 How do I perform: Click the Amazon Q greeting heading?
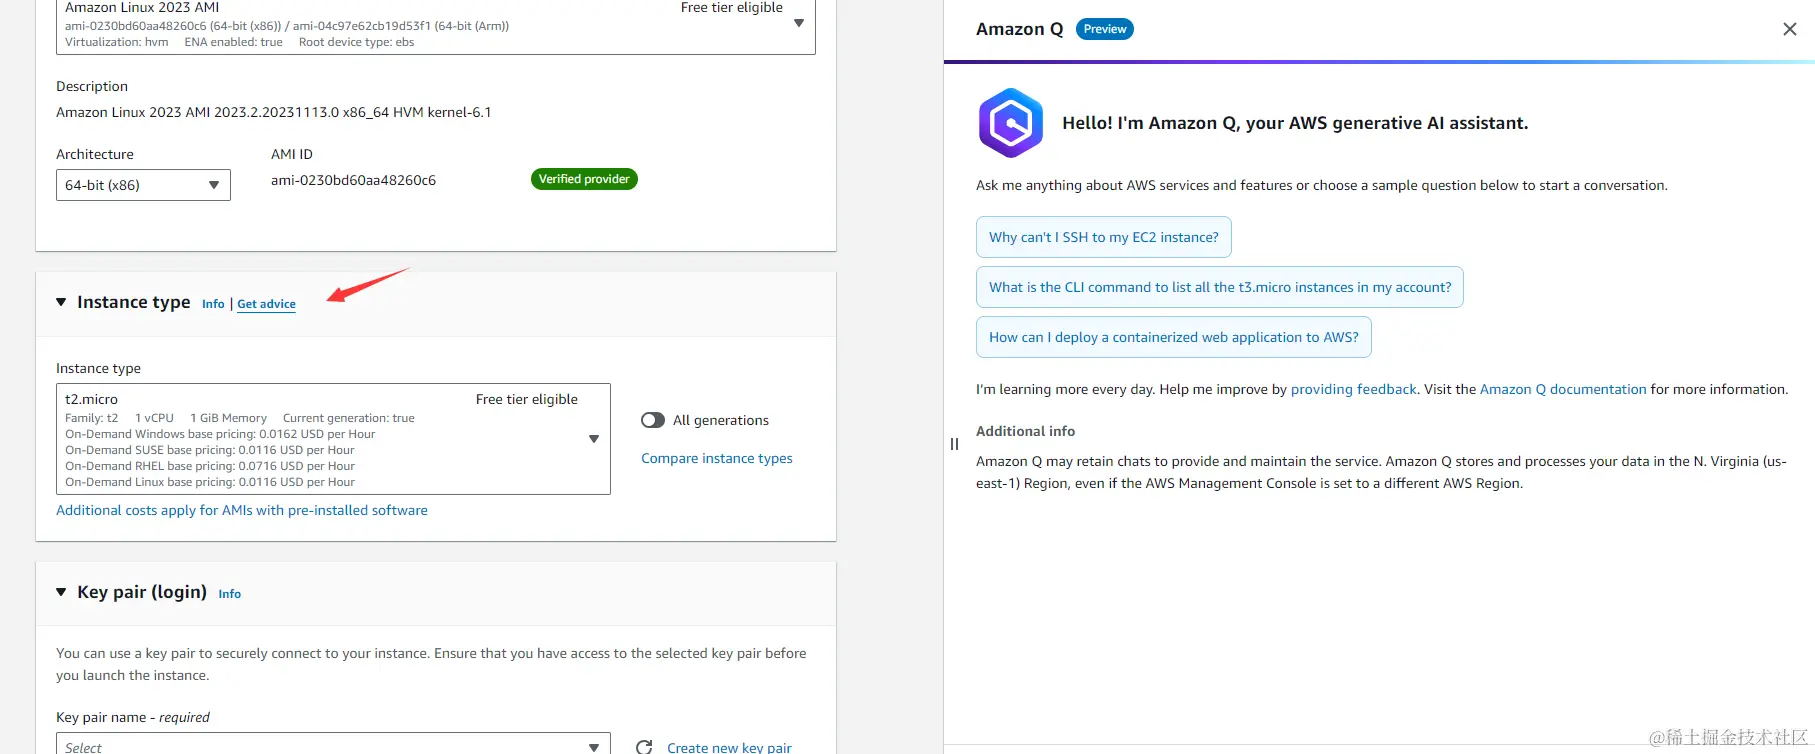[x=1295, y=123]
